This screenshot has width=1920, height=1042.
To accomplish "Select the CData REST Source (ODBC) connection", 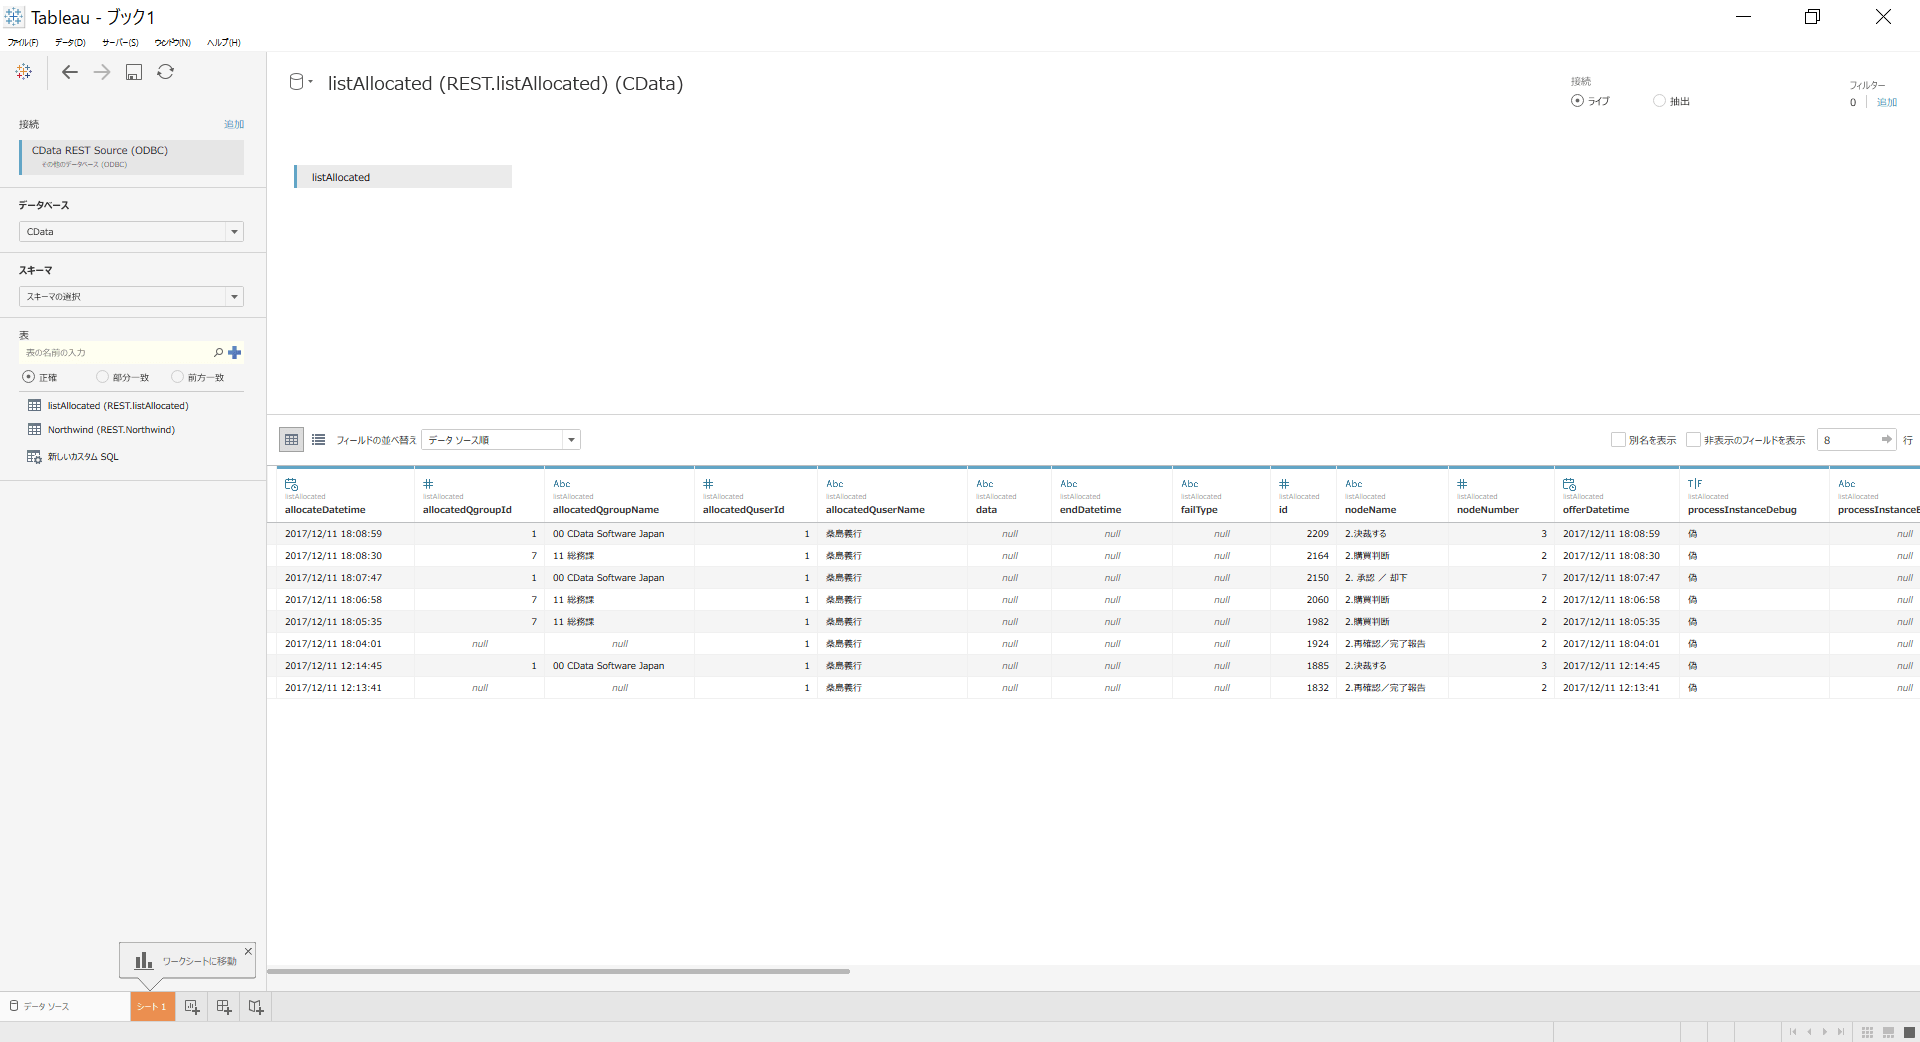I will click(132, 157).
